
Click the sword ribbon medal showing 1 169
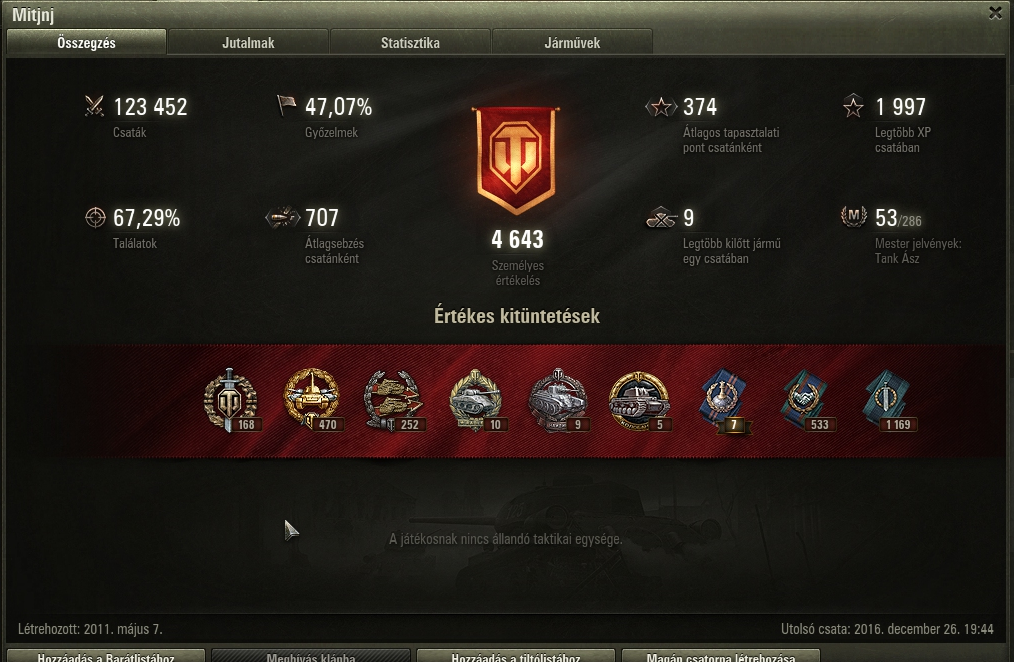pos(889,401)
